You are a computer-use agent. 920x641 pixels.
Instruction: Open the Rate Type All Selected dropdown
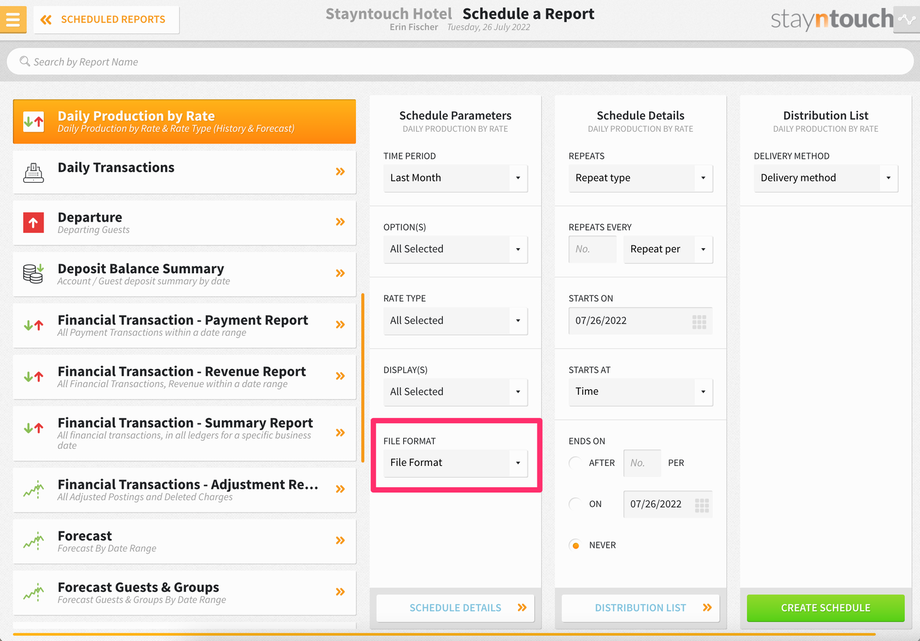pyautogui.click(x=455, y=320)
